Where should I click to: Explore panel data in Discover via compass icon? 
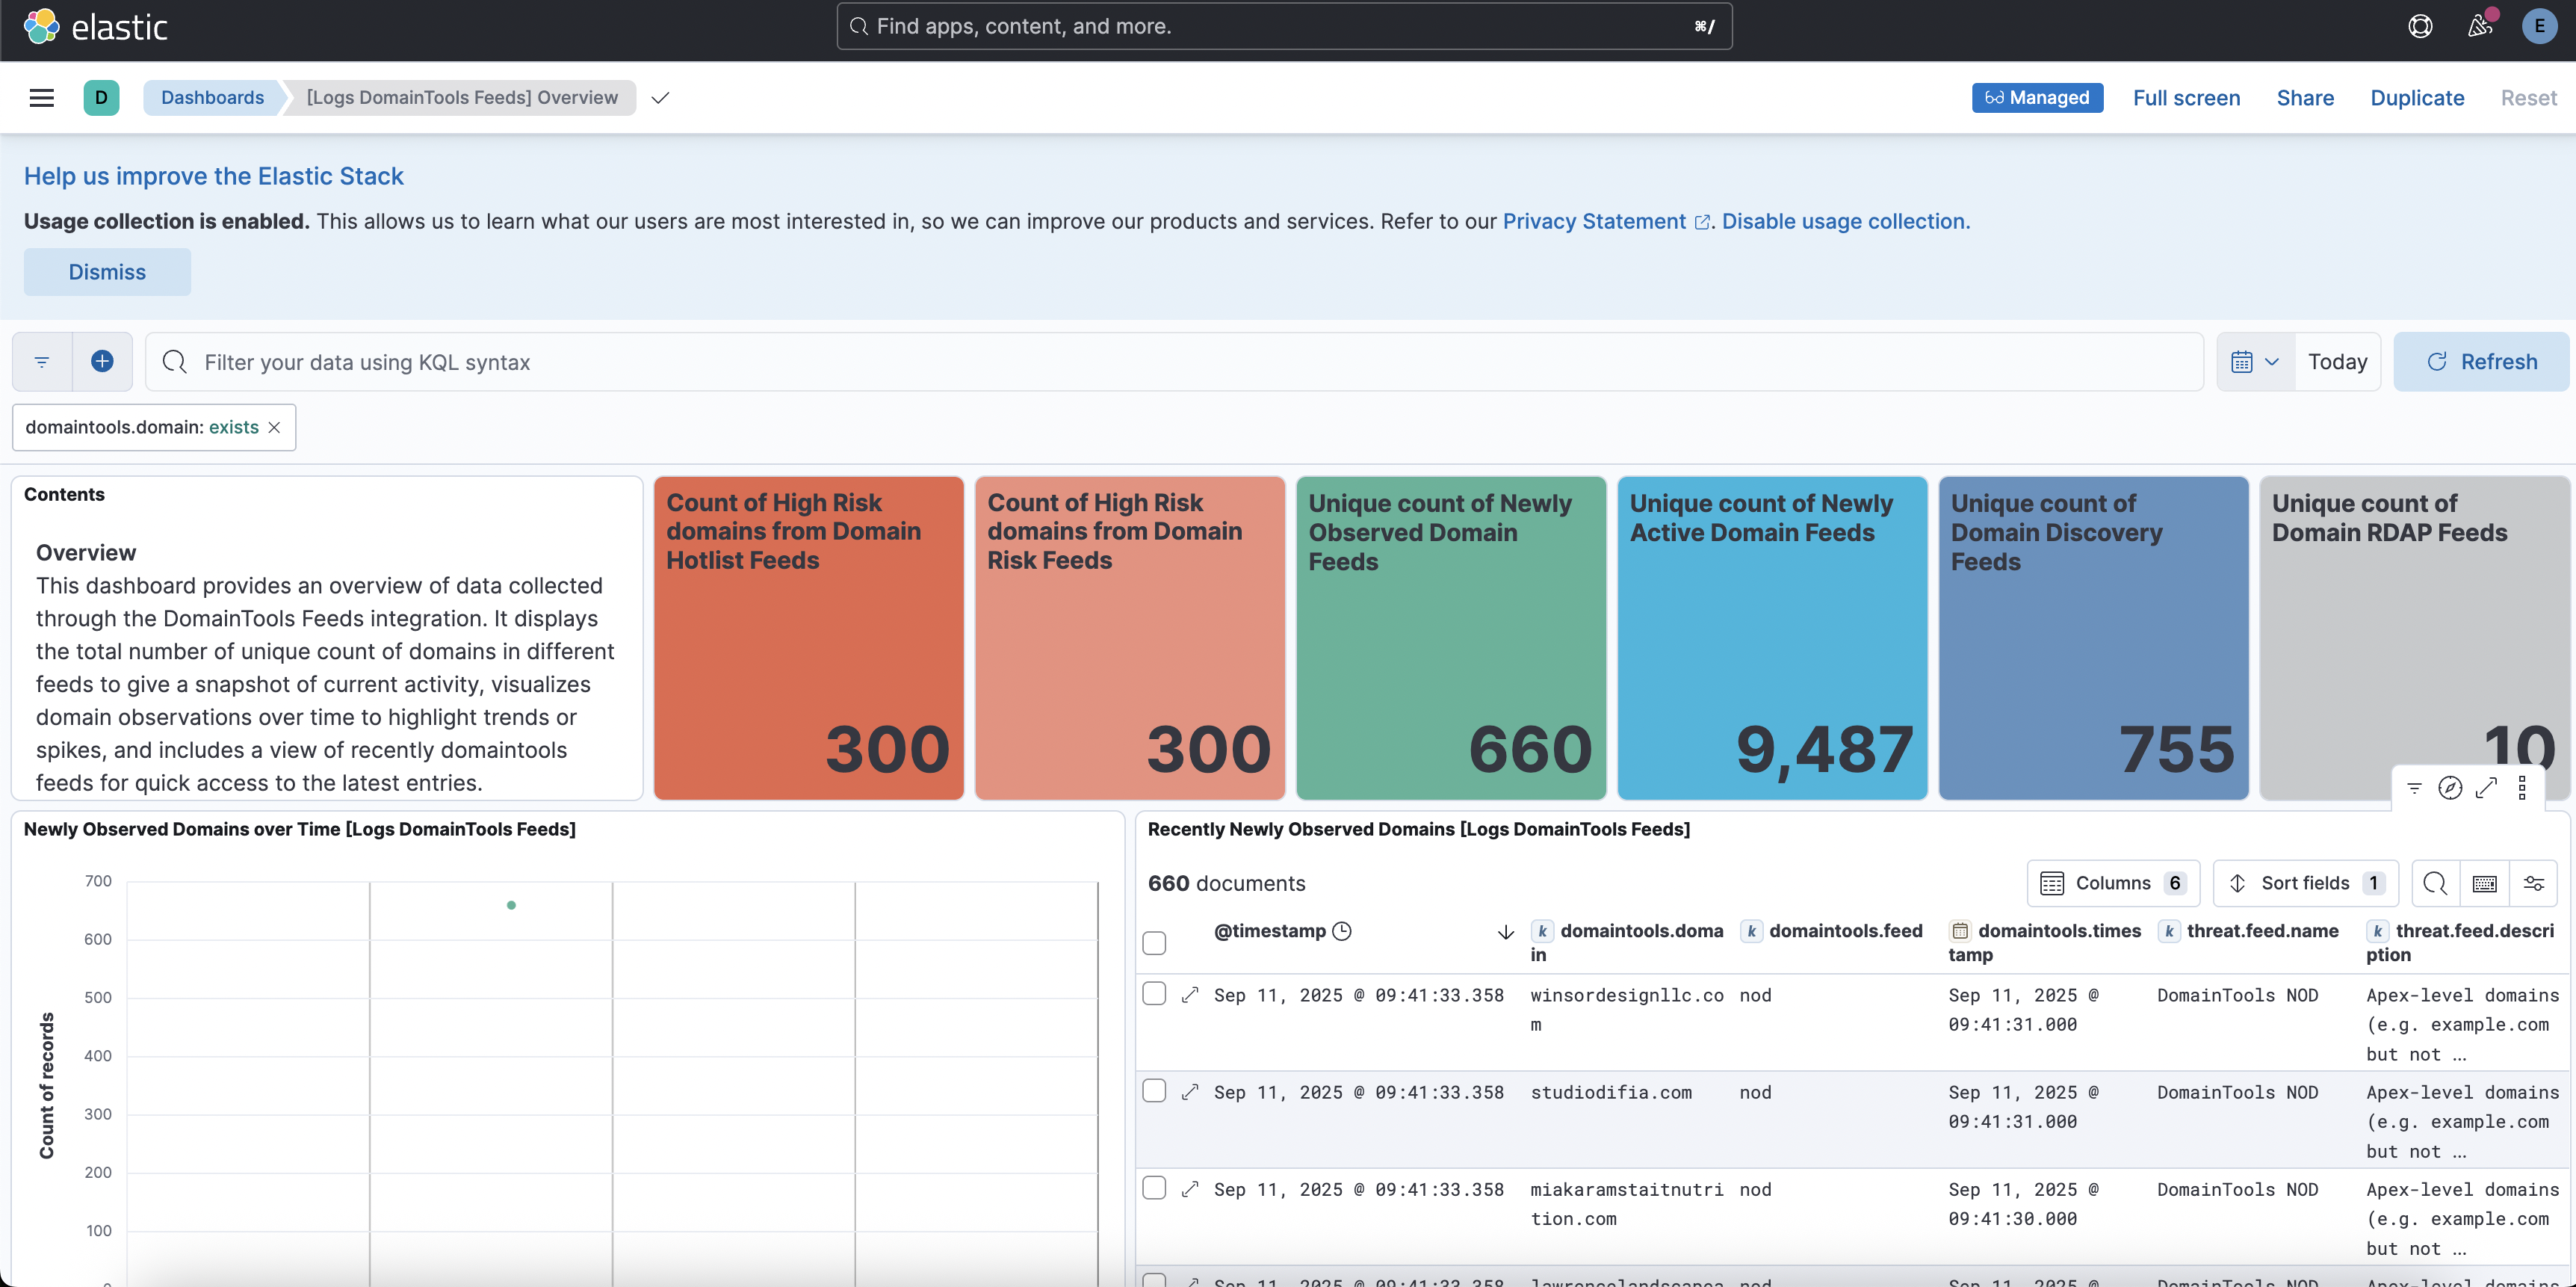(x=2450, y=788)
